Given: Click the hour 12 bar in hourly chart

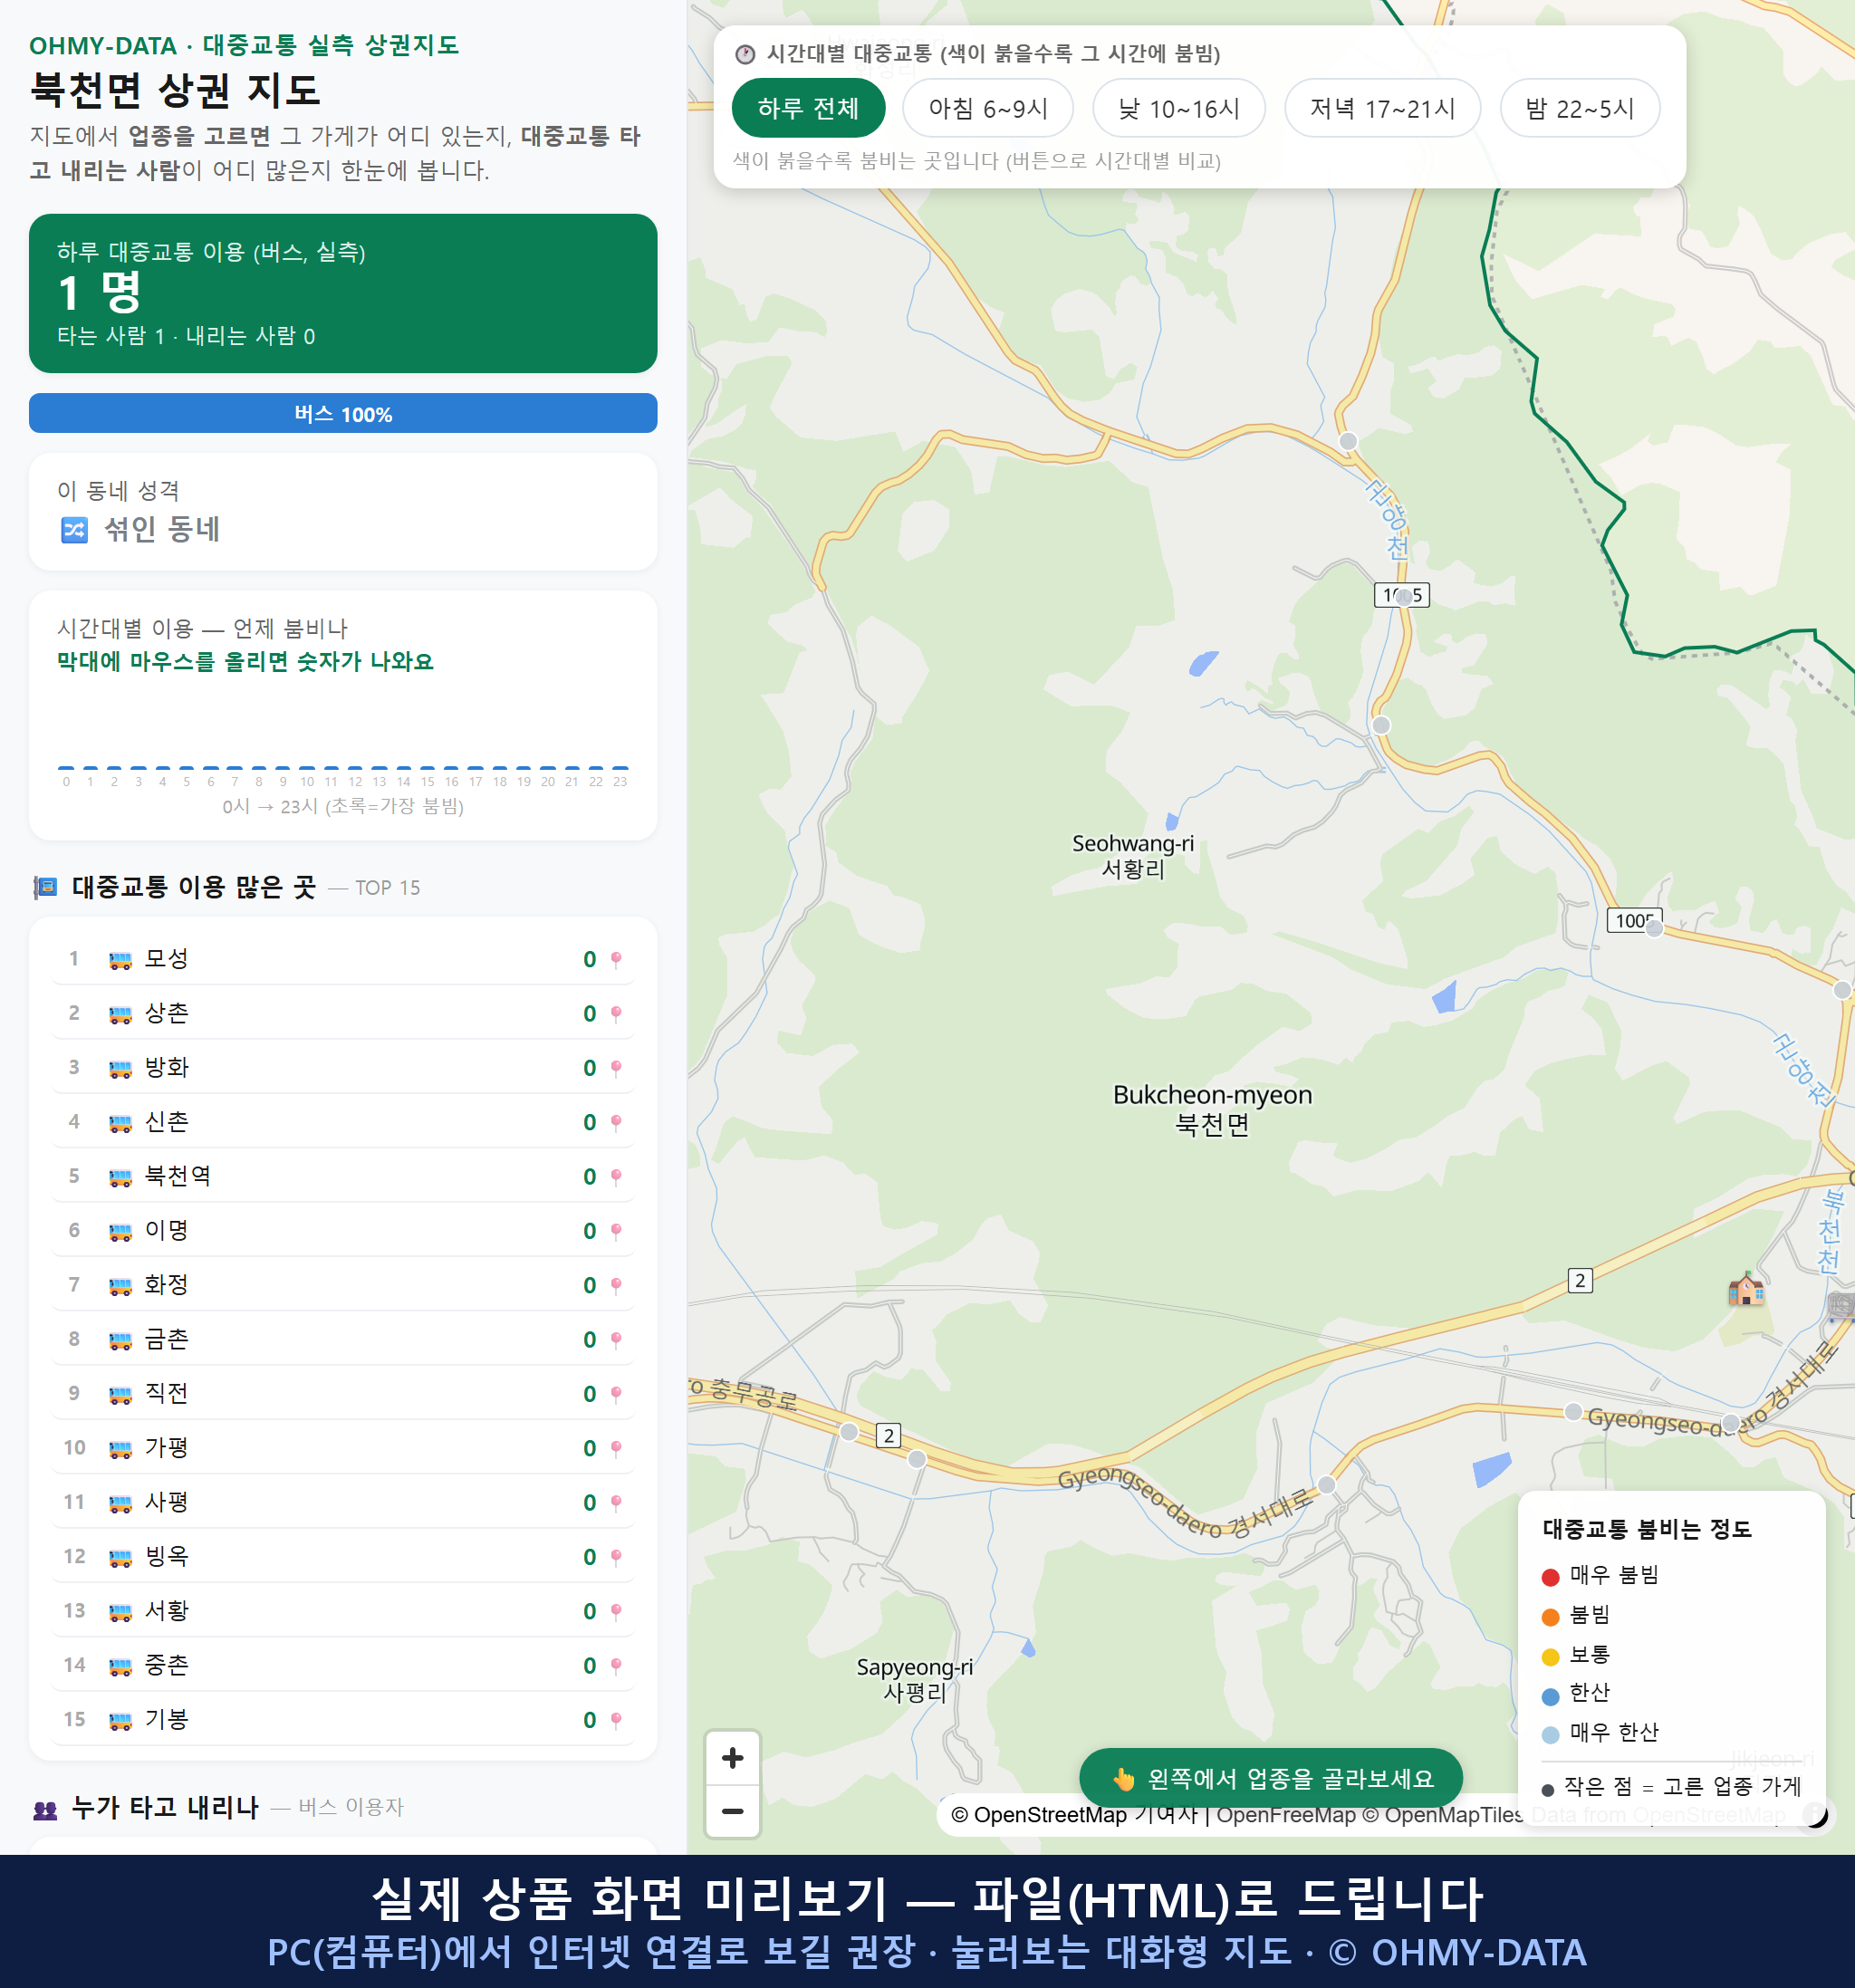Looking at the screenshot, I should click(355, 767).
